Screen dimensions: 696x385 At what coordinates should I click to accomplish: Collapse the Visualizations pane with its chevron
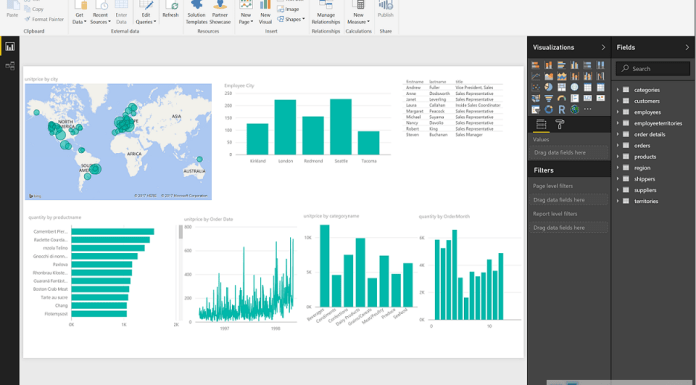click(603, 47)
